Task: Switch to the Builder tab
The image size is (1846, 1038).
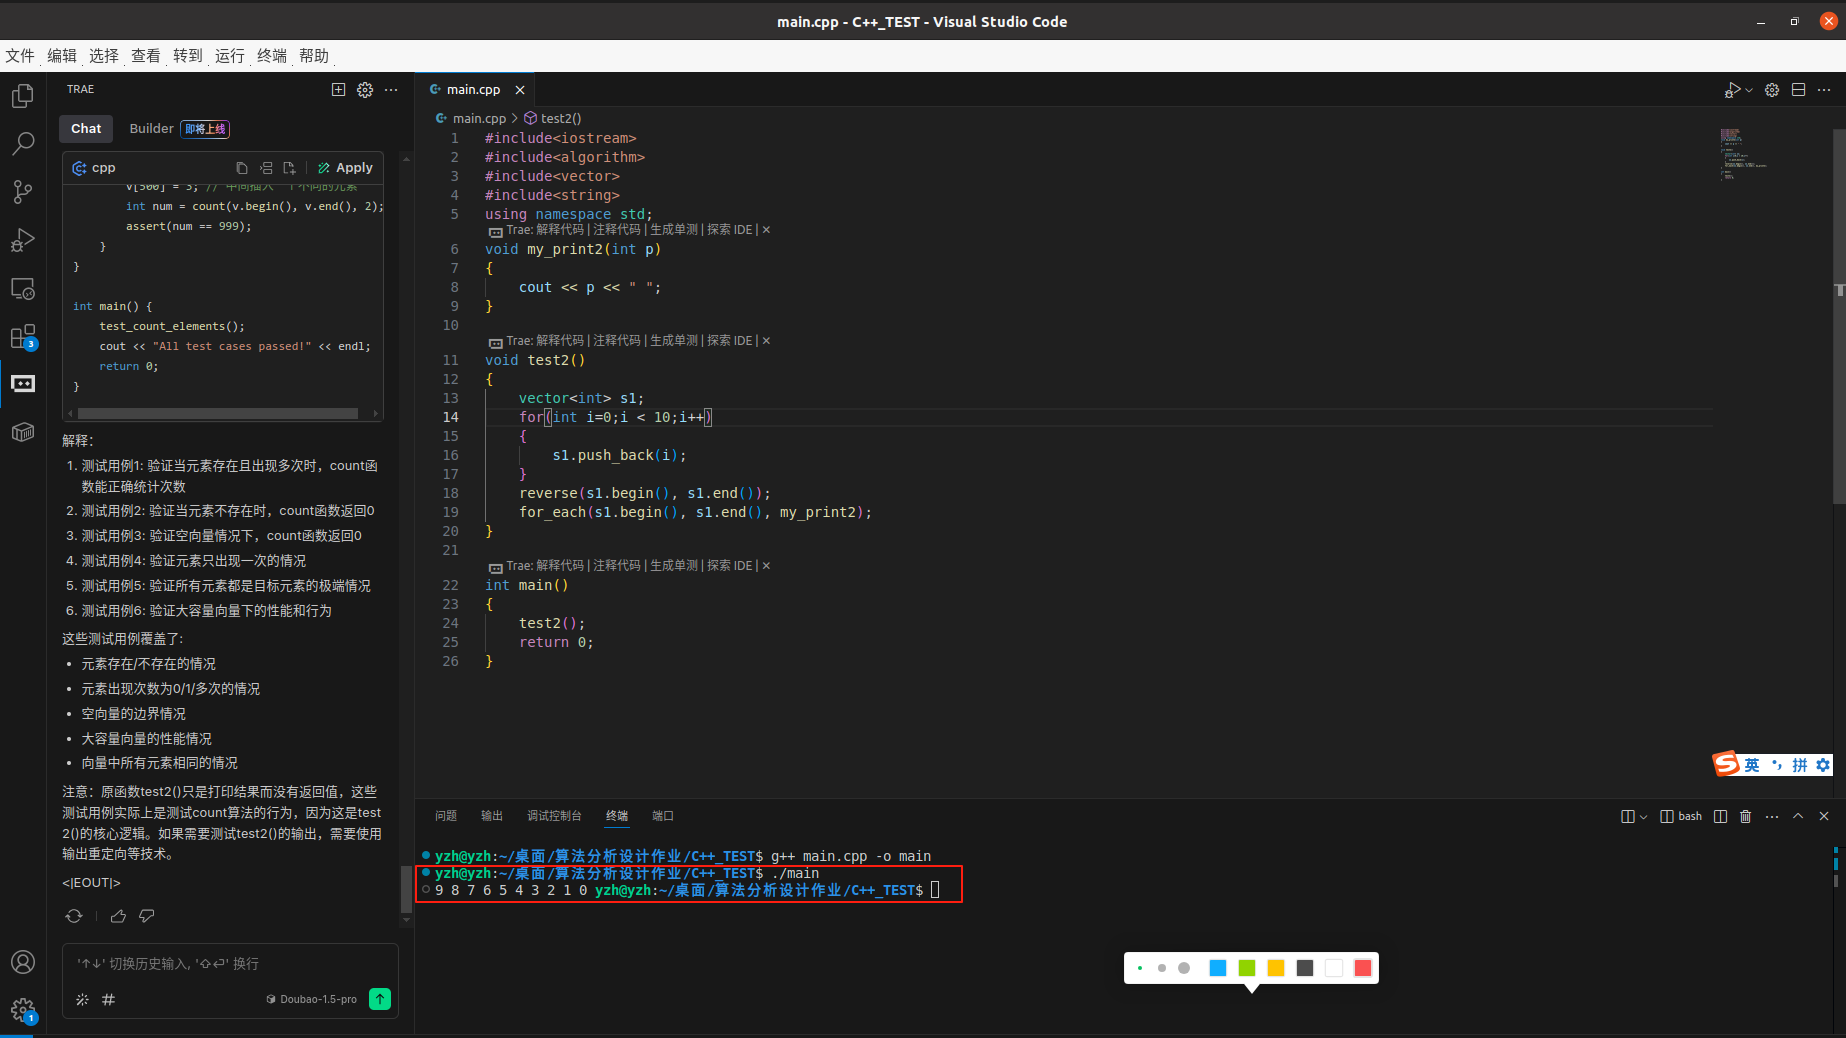Action: (151, 129)
